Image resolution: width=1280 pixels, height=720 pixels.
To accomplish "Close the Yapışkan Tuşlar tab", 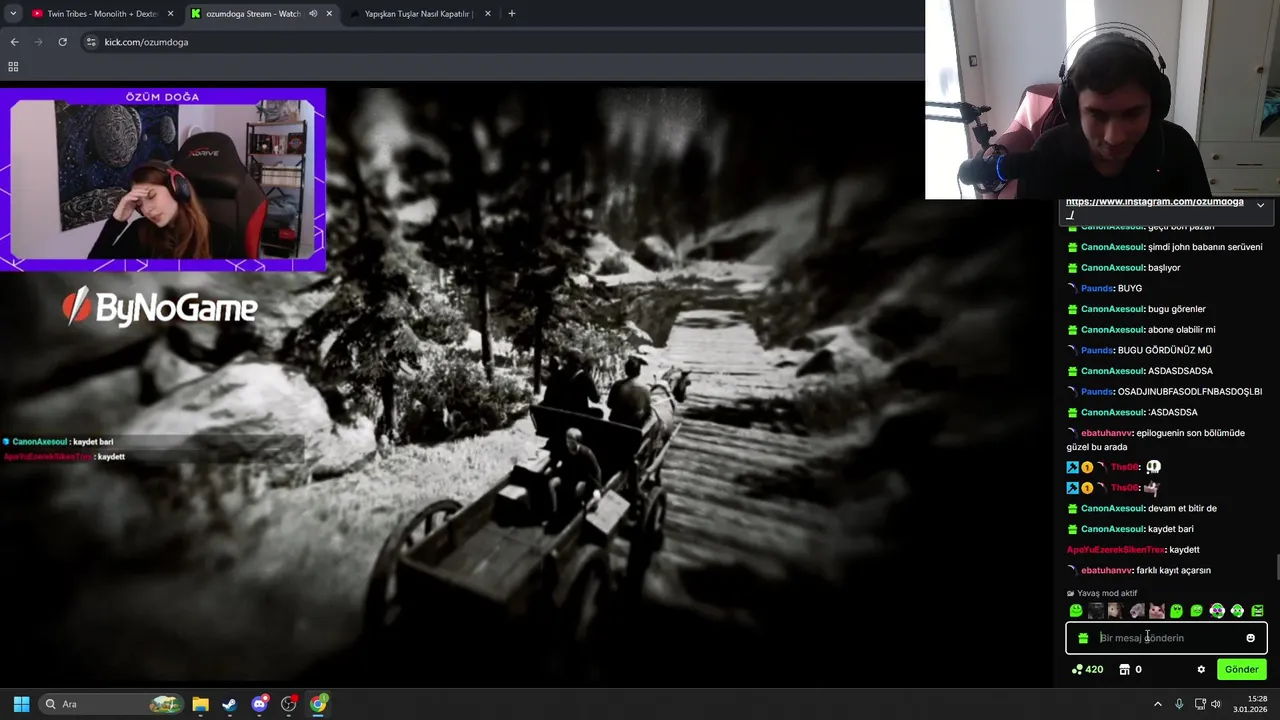I will [488, 14].
